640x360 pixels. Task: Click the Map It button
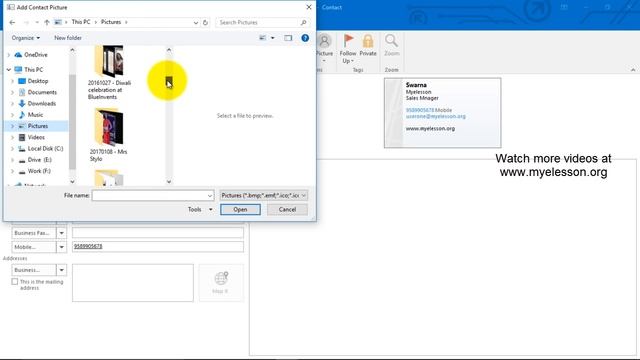221,283
